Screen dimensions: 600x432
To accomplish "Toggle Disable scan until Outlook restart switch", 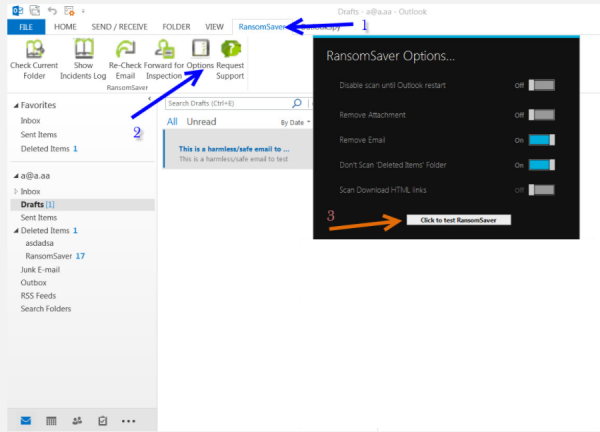I will pyautogui.click(x=541, y=85).
